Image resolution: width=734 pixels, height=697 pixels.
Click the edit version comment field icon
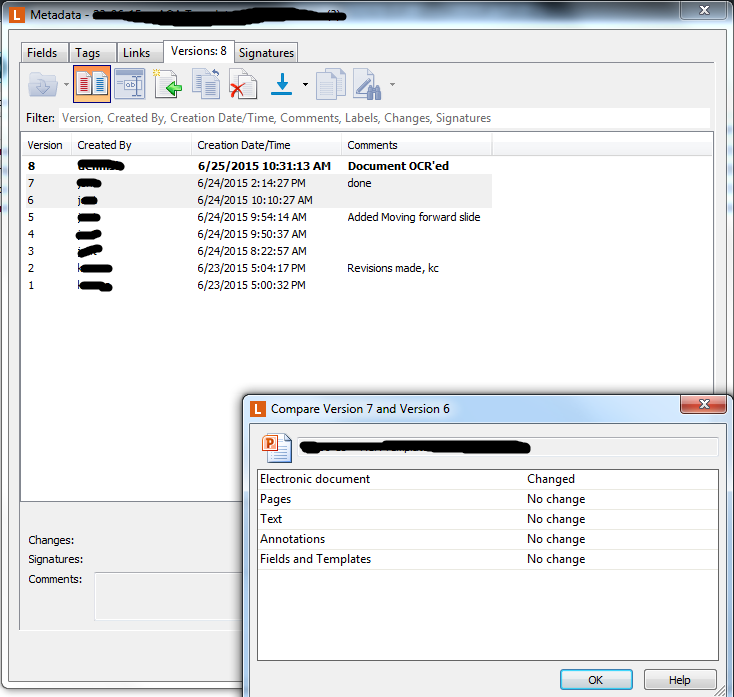pyautogui.click(x=130, y=84)
